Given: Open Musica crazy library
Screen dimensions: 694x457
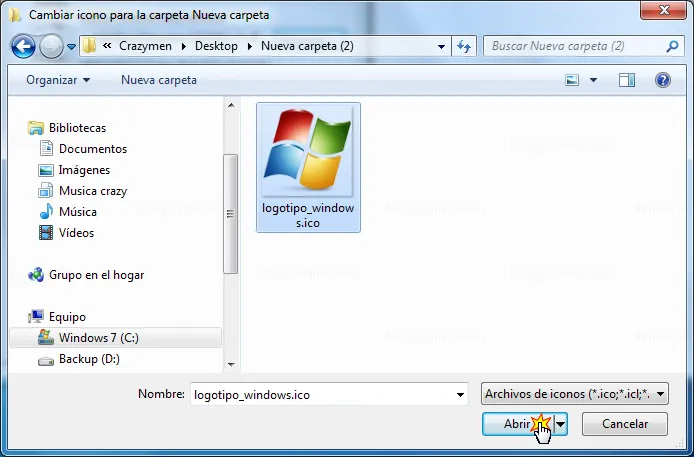Looking at the screenshot, I should pyautogui.click(x=83, y=191).
